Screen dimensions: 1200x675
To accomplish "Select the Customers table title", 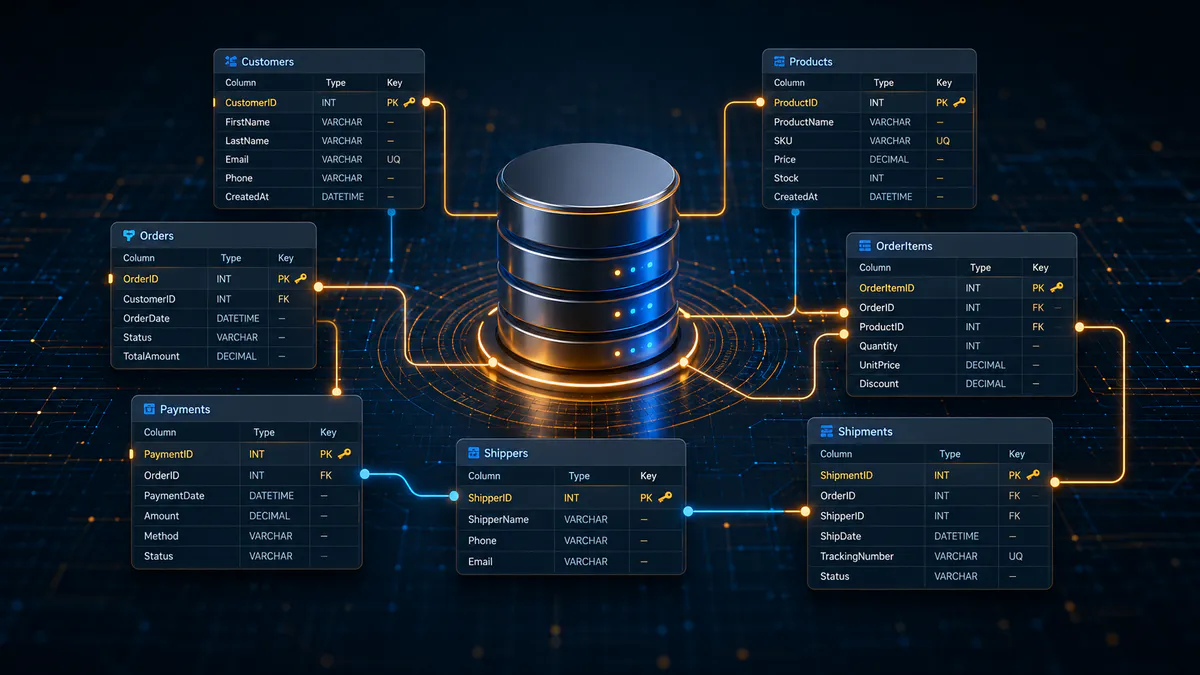I will 267,62.
